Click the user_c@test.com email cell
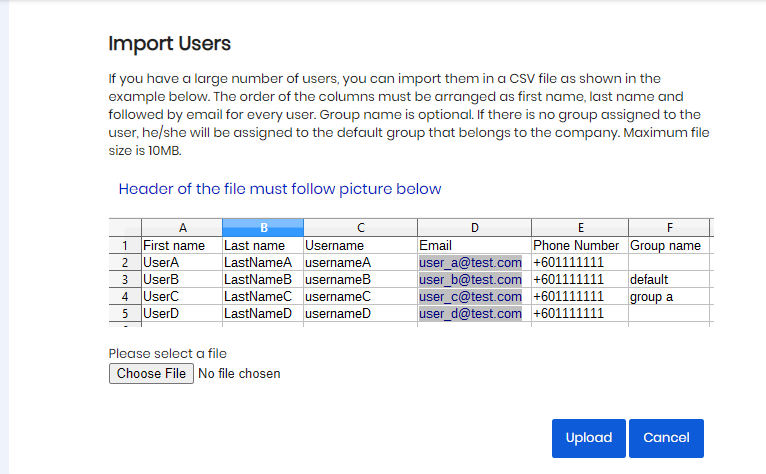The width and height of the screenshot is (766, 474). (470, 297)
